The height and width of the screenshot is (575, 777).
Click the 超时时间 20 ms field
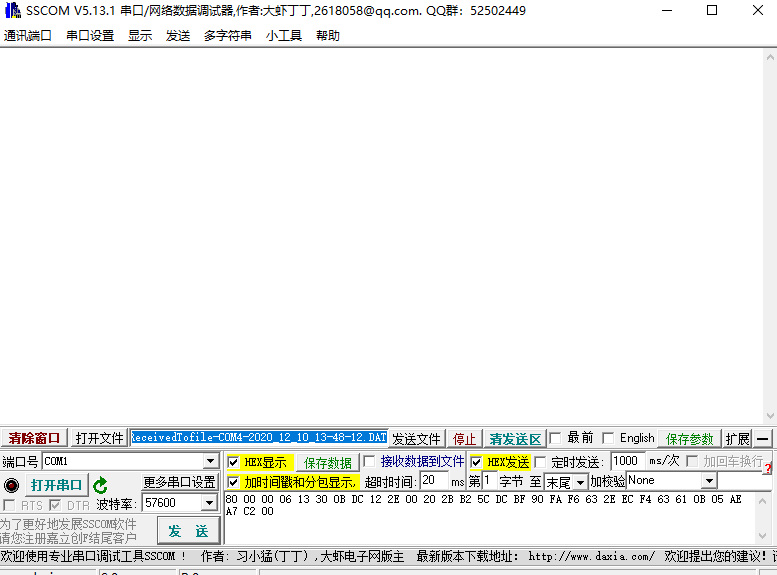433,481
